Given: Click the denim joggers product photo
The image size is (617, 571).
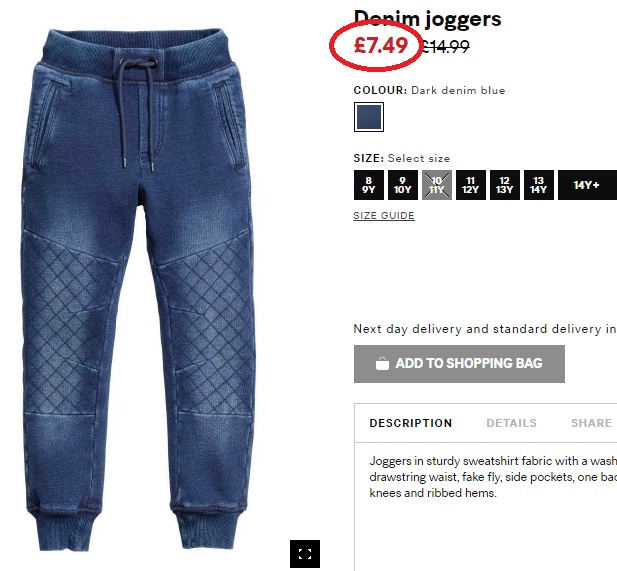Looking at the screenshot, I should [x=138, y=289].
